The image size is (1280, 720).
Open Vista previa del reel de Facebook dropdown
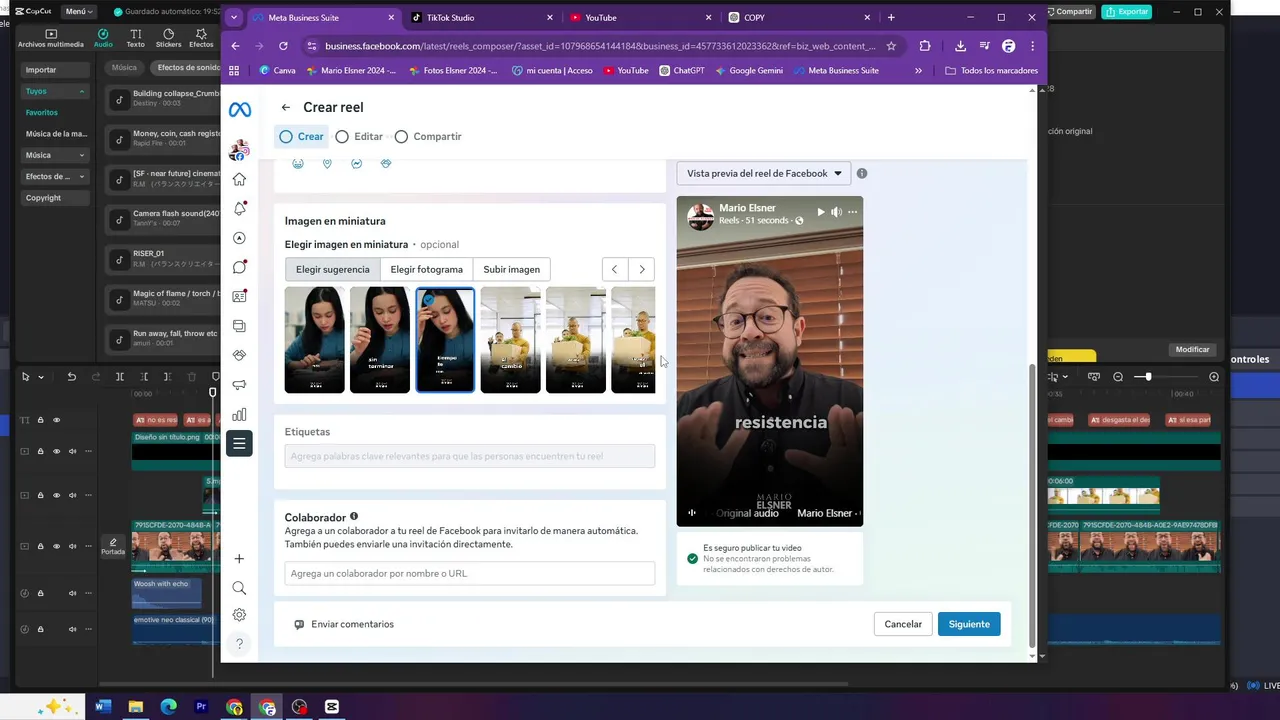763,173
